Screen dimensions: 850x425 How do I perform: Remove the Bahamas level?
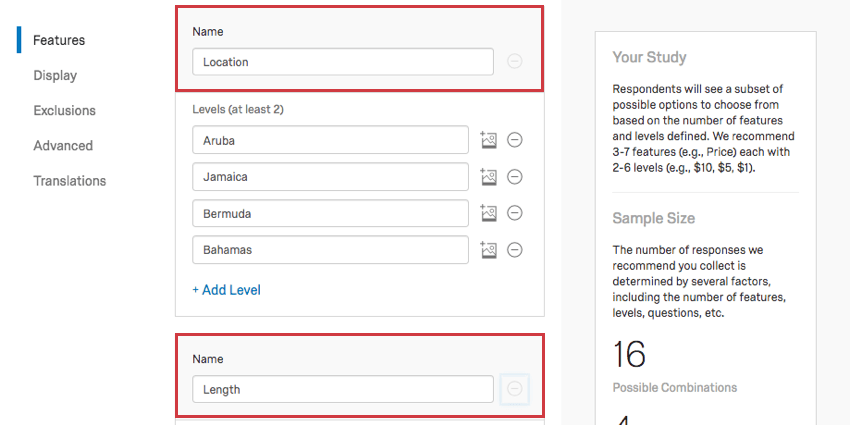tap(514, 249)
